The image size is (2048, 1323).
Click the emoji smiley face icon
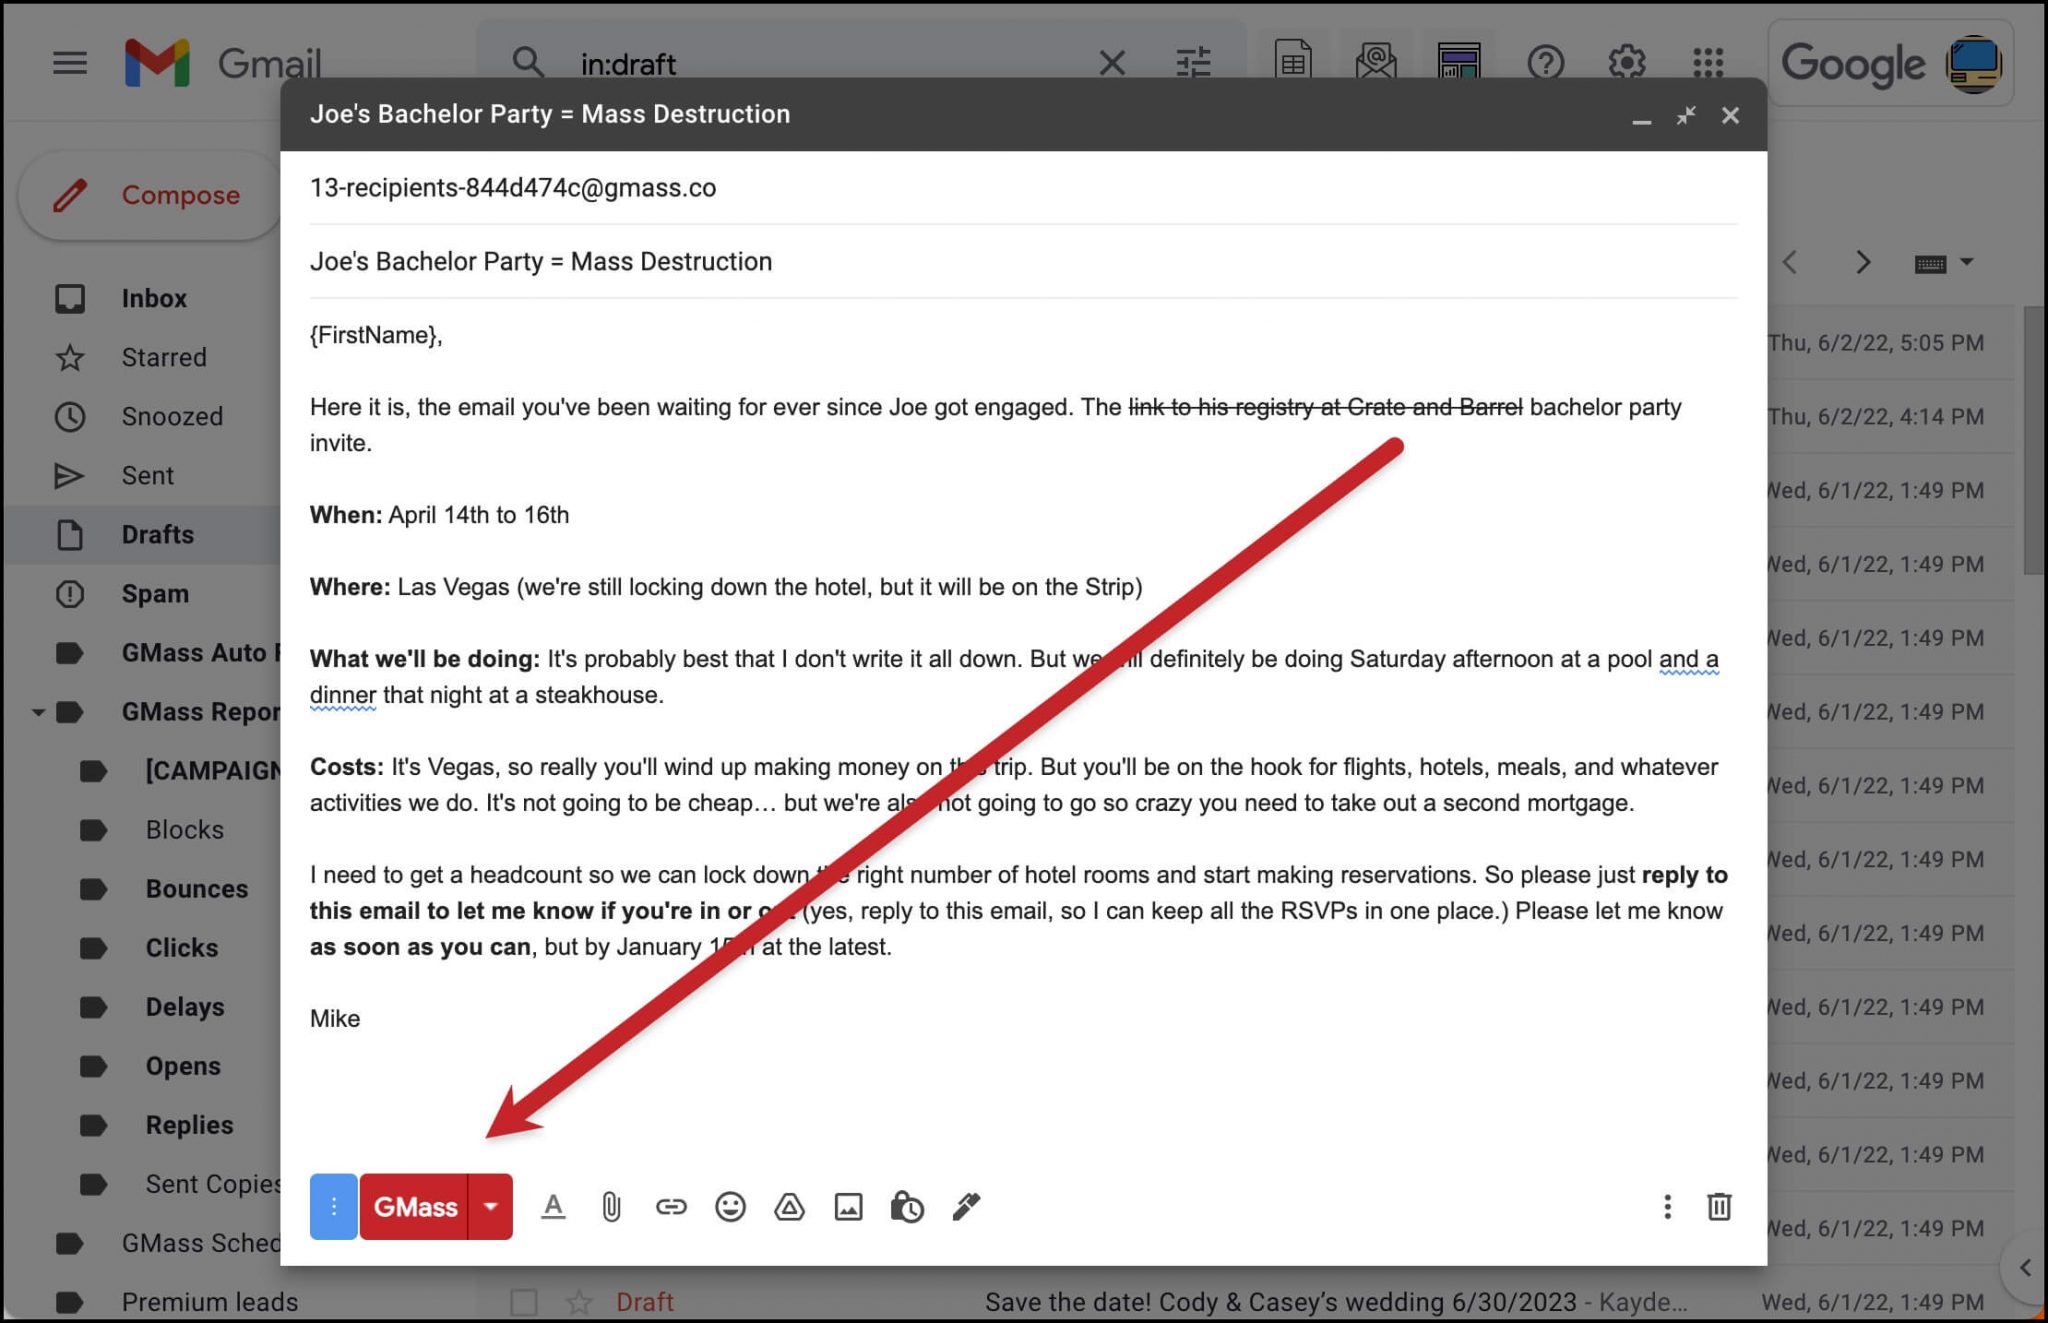(x=728, y=1207)
